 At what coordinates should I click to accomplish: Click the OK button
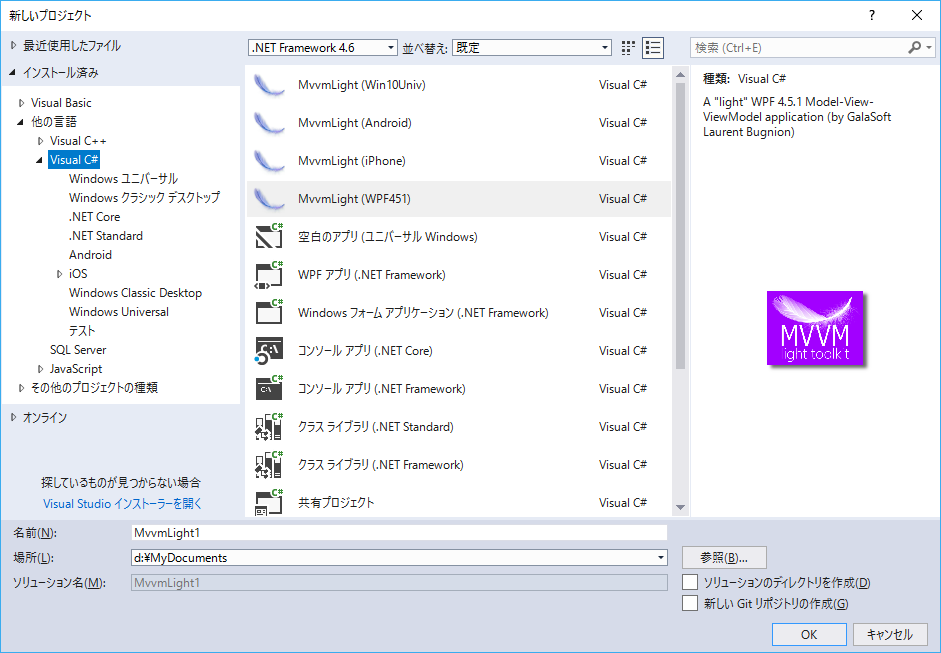(809, 634)
